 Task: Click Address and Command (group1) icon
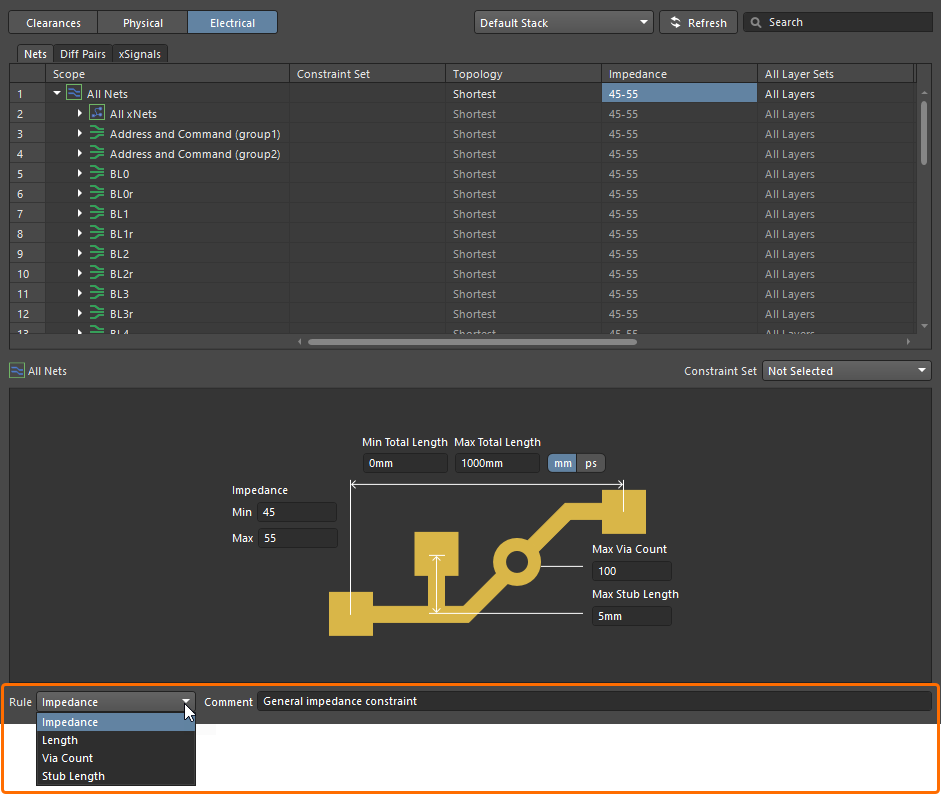click(97, 134)
